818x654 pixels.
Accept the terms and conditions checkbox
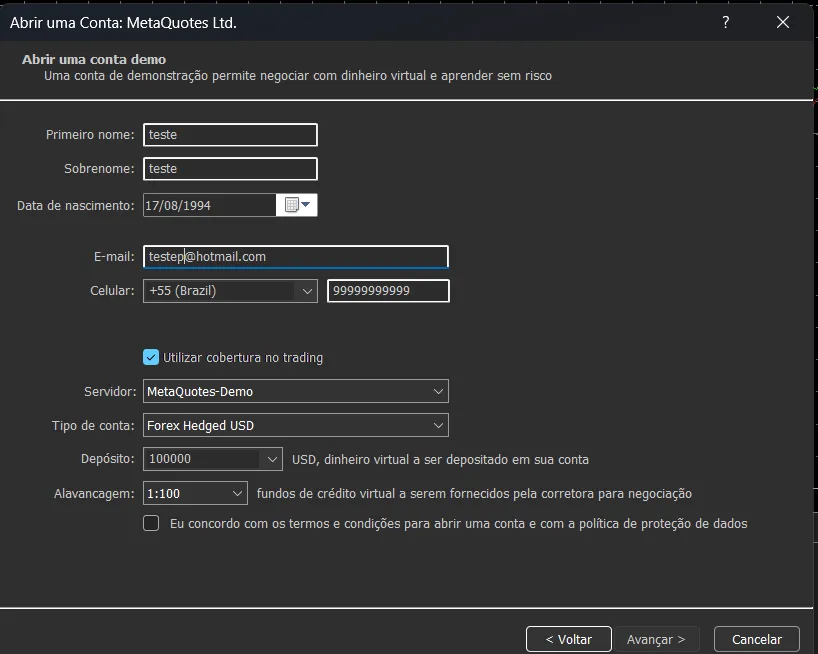click(151, 523)
